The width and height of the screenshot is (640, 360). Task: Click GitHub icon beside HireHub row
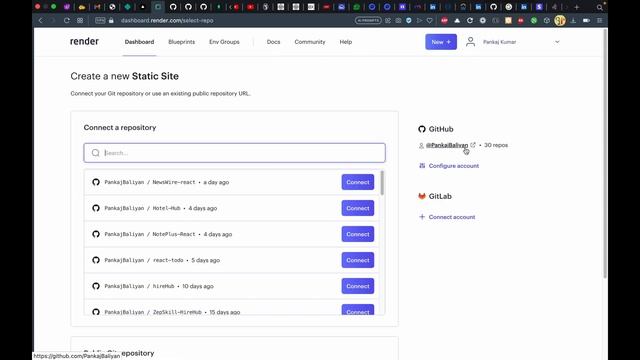pyautogui.click(x=96, y=286)
